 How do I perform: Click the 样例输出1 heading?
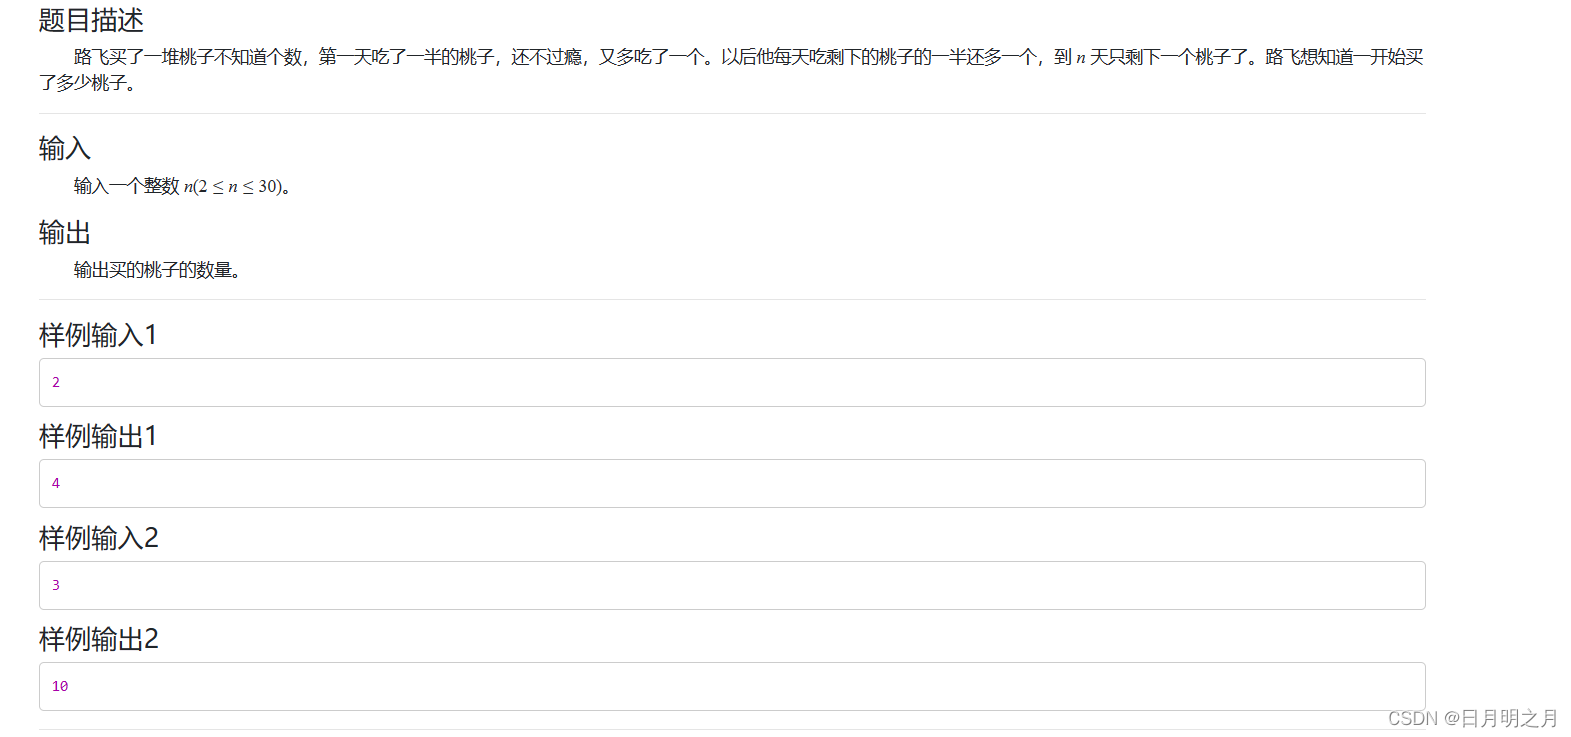98,436
